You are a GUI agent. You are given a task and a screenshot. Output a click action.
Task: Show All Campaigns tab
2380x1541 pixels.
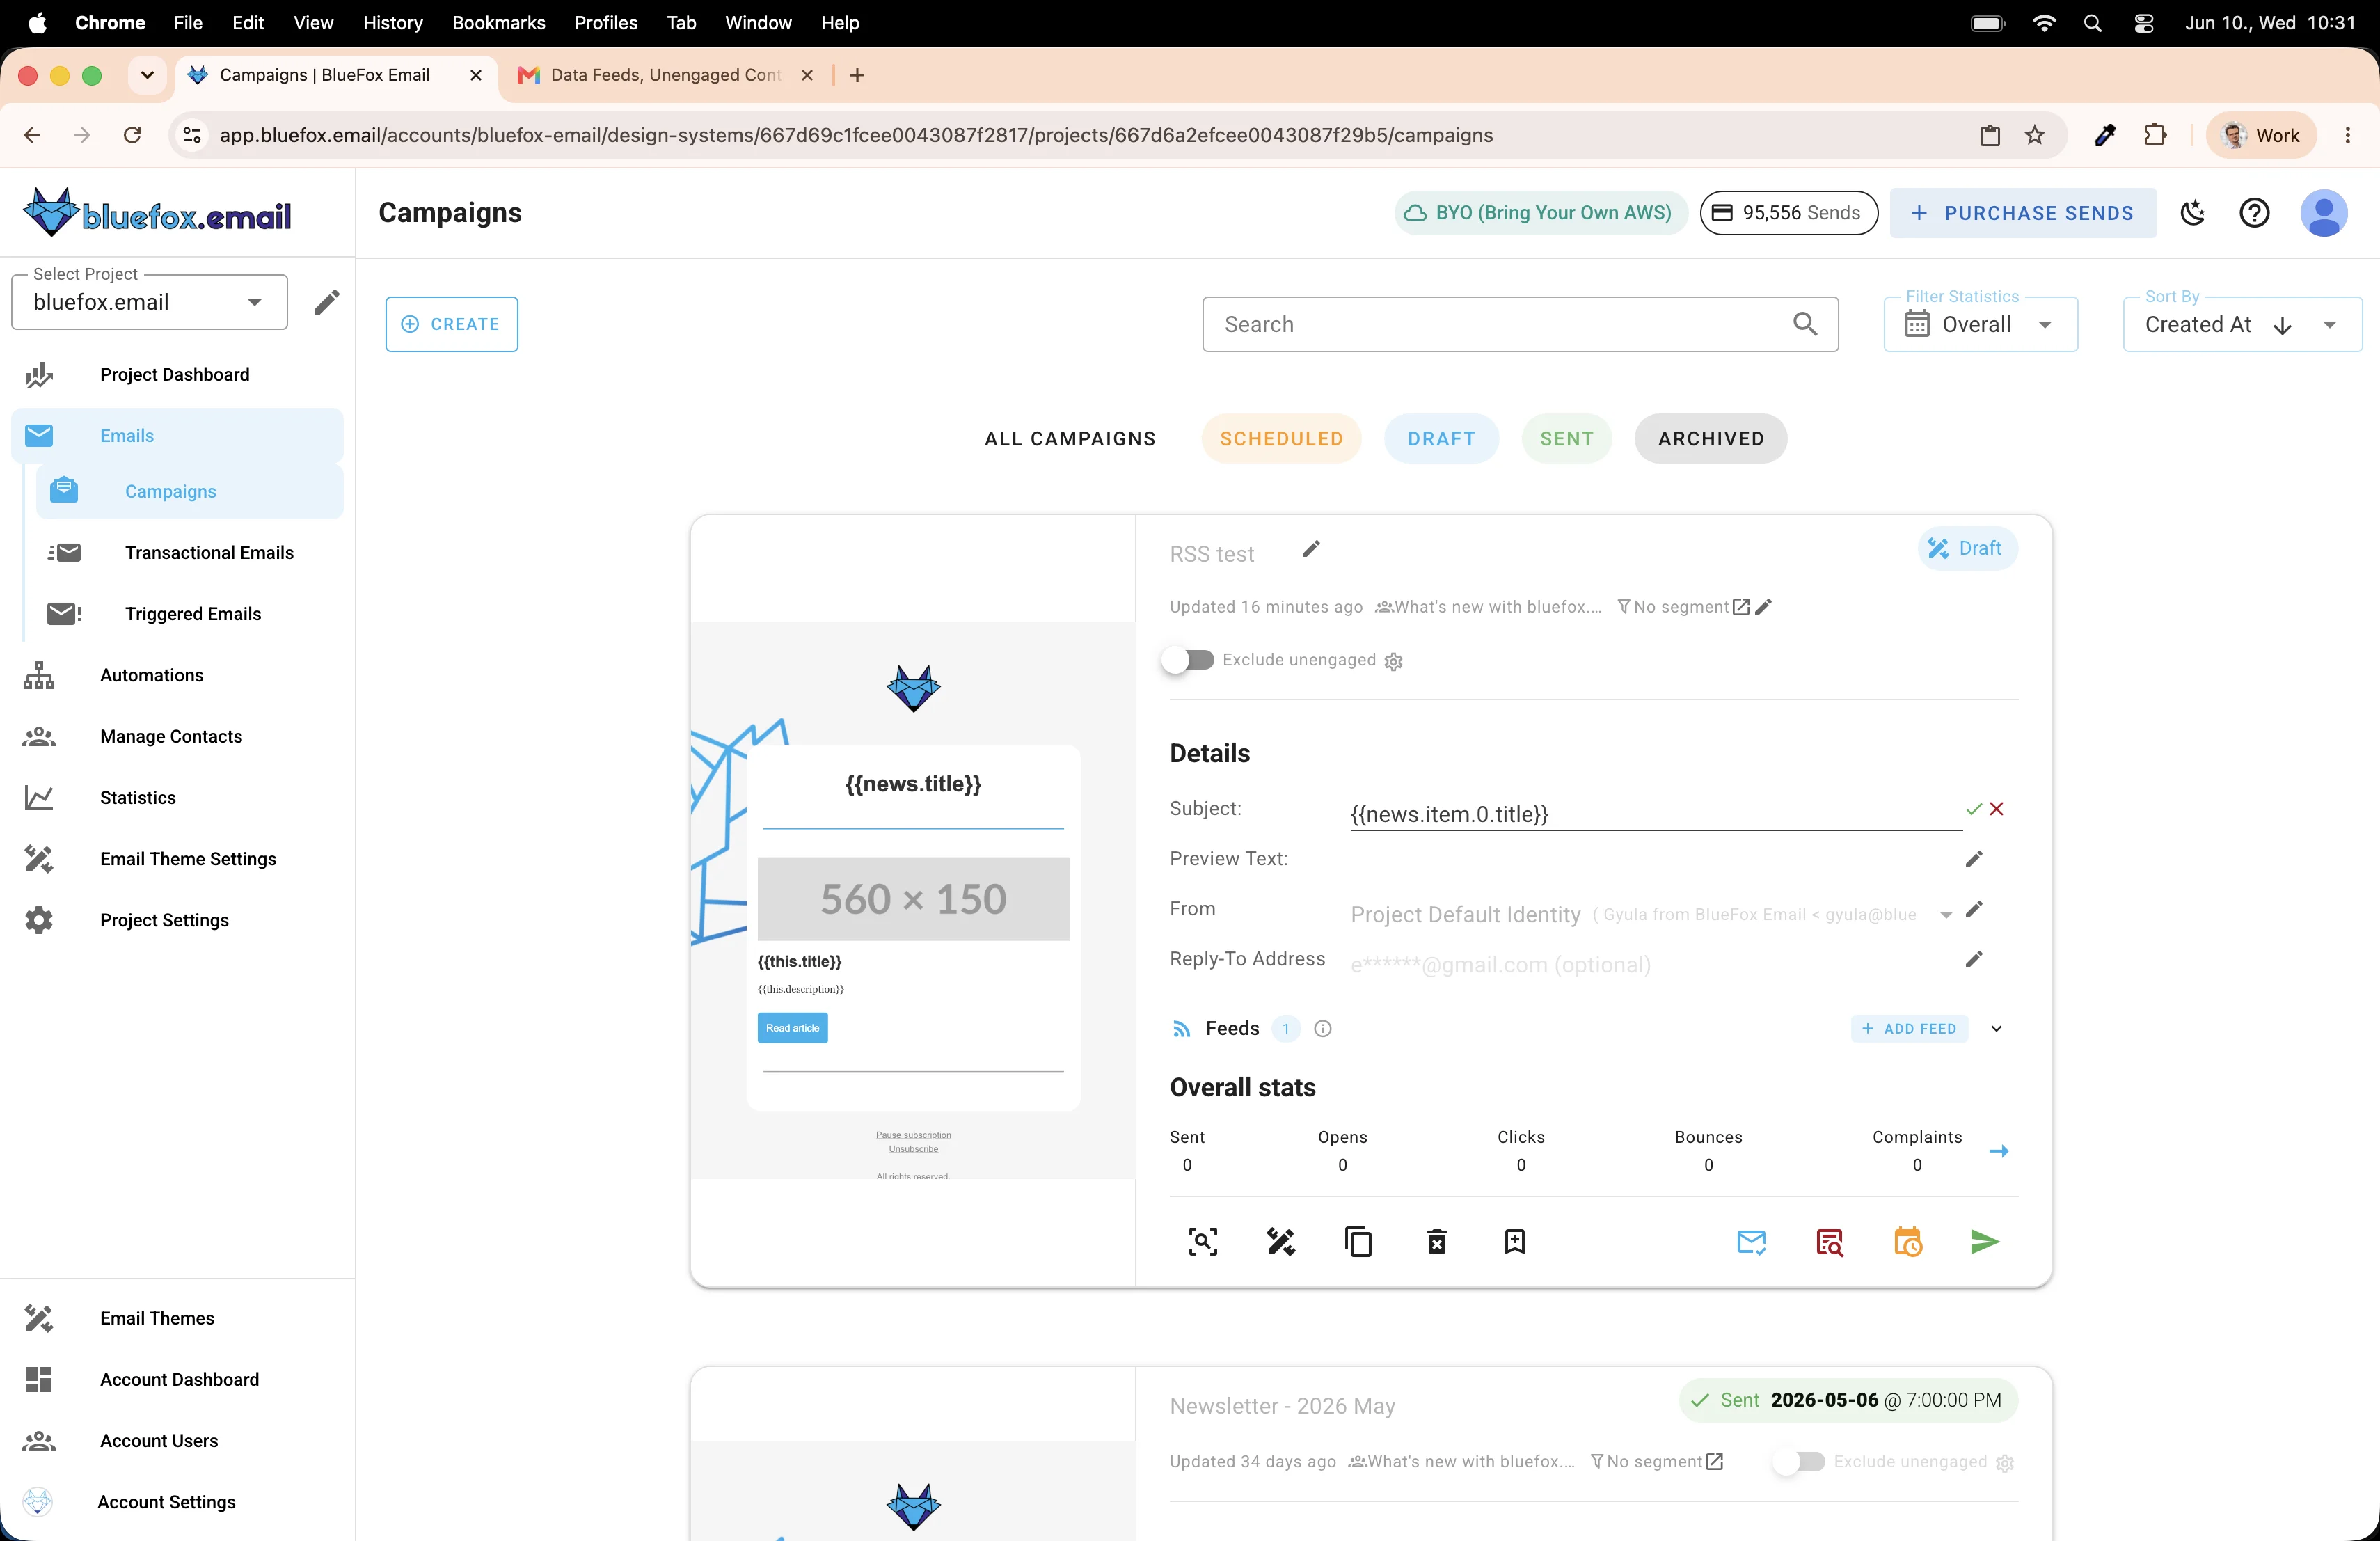point(1070,439)
